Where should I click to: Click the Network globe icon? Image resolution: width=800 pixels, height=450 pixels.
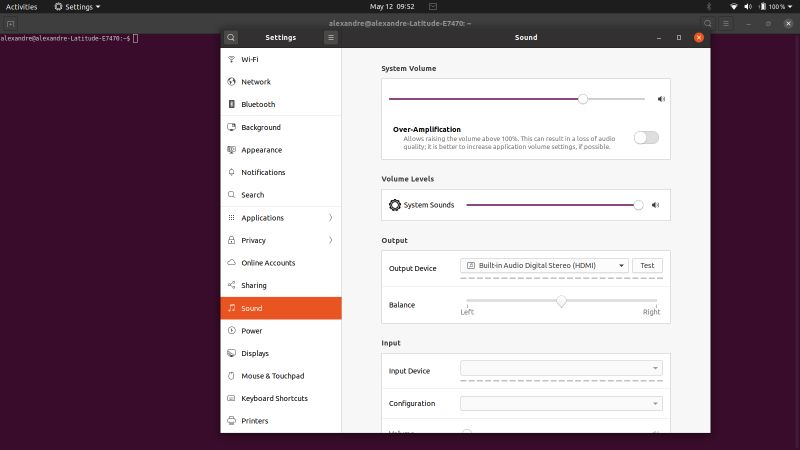click(232, 82)
